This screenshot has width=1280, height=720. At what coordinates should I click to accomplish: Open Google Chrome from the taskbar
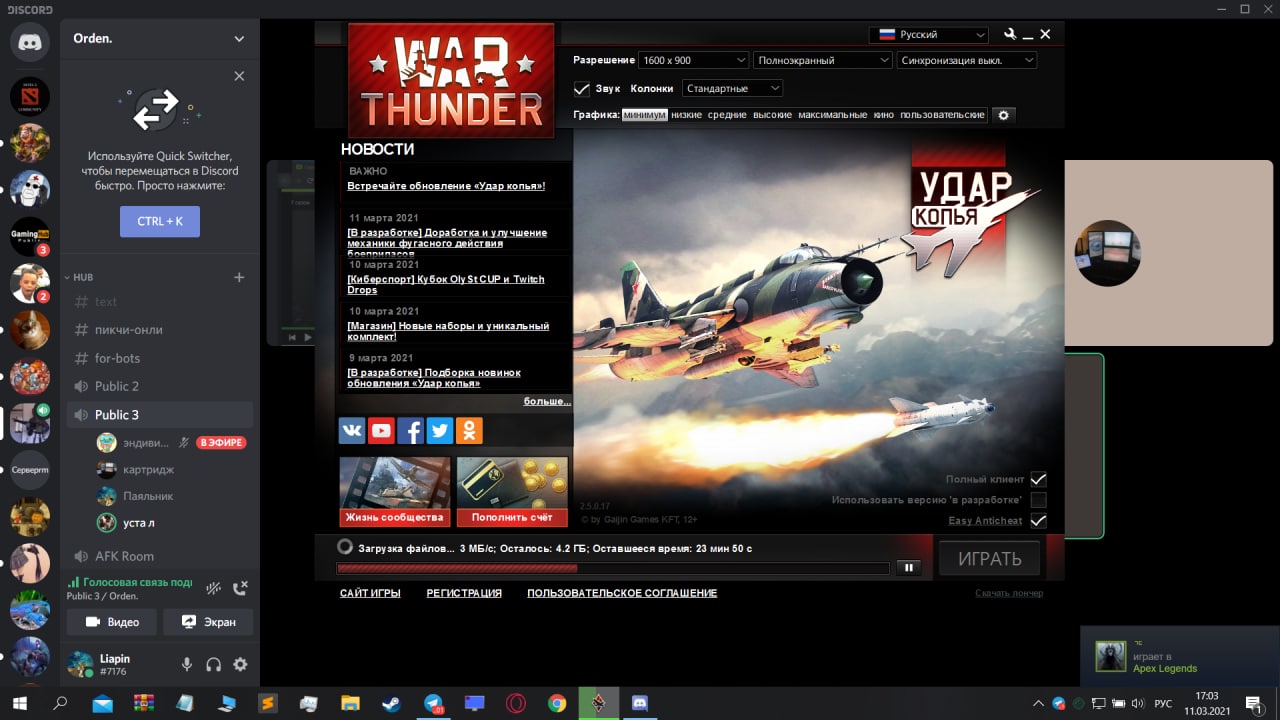(557, 703)
